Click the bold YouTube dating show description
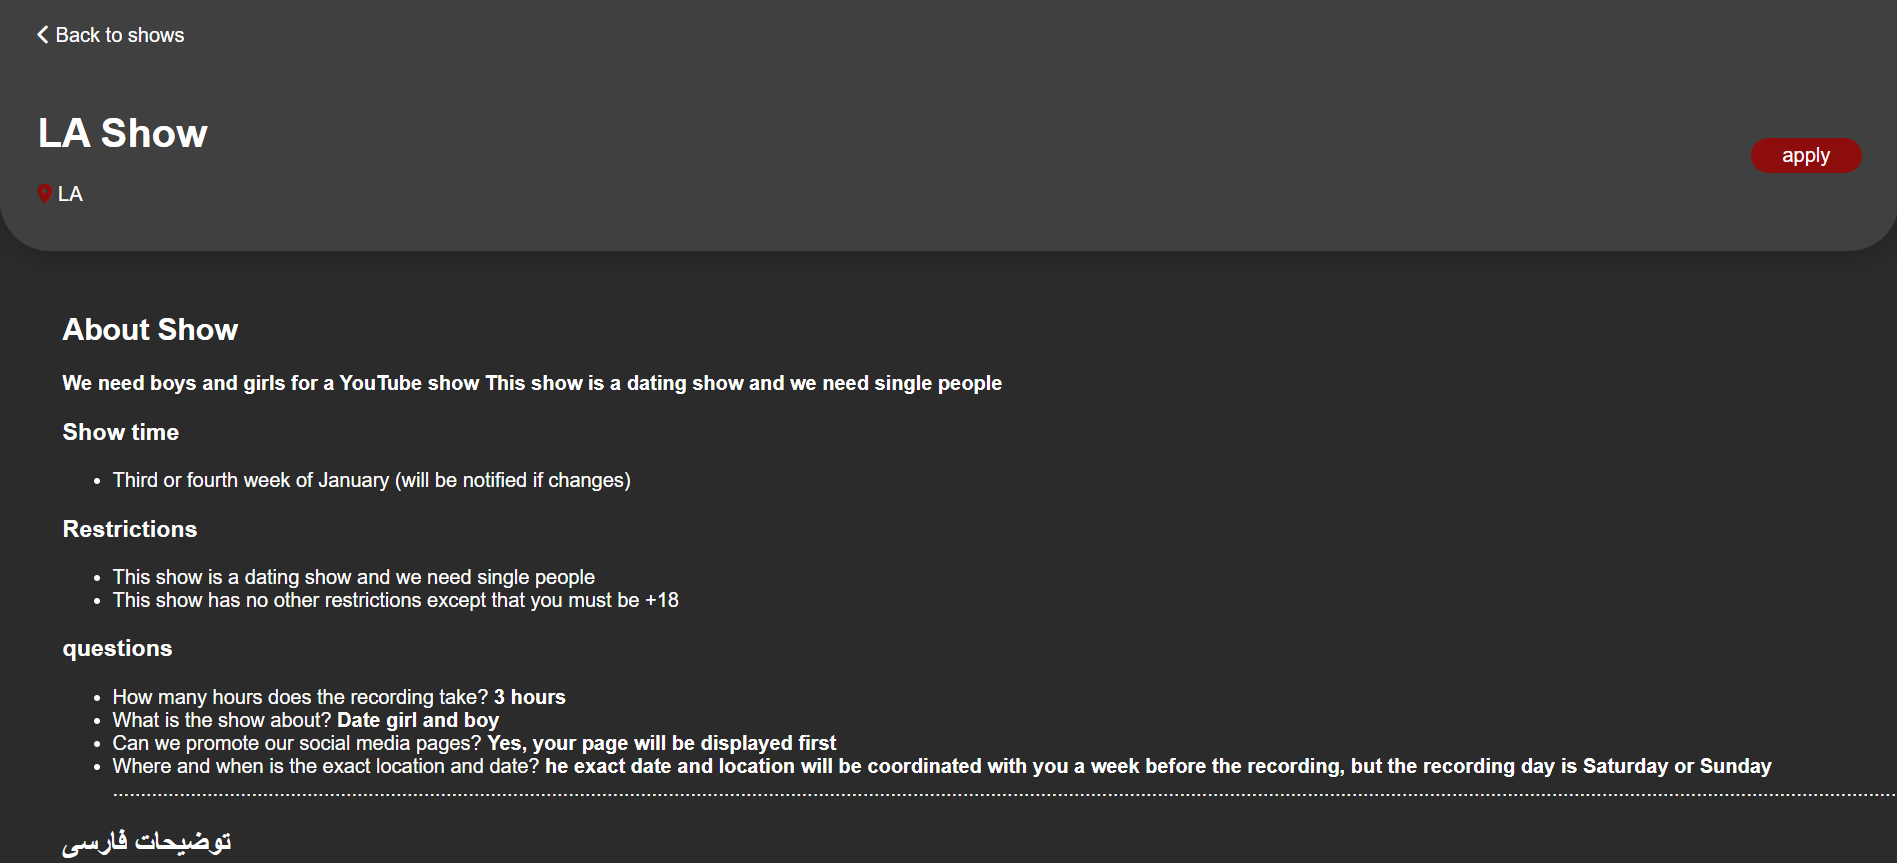 tap(532, 383)
